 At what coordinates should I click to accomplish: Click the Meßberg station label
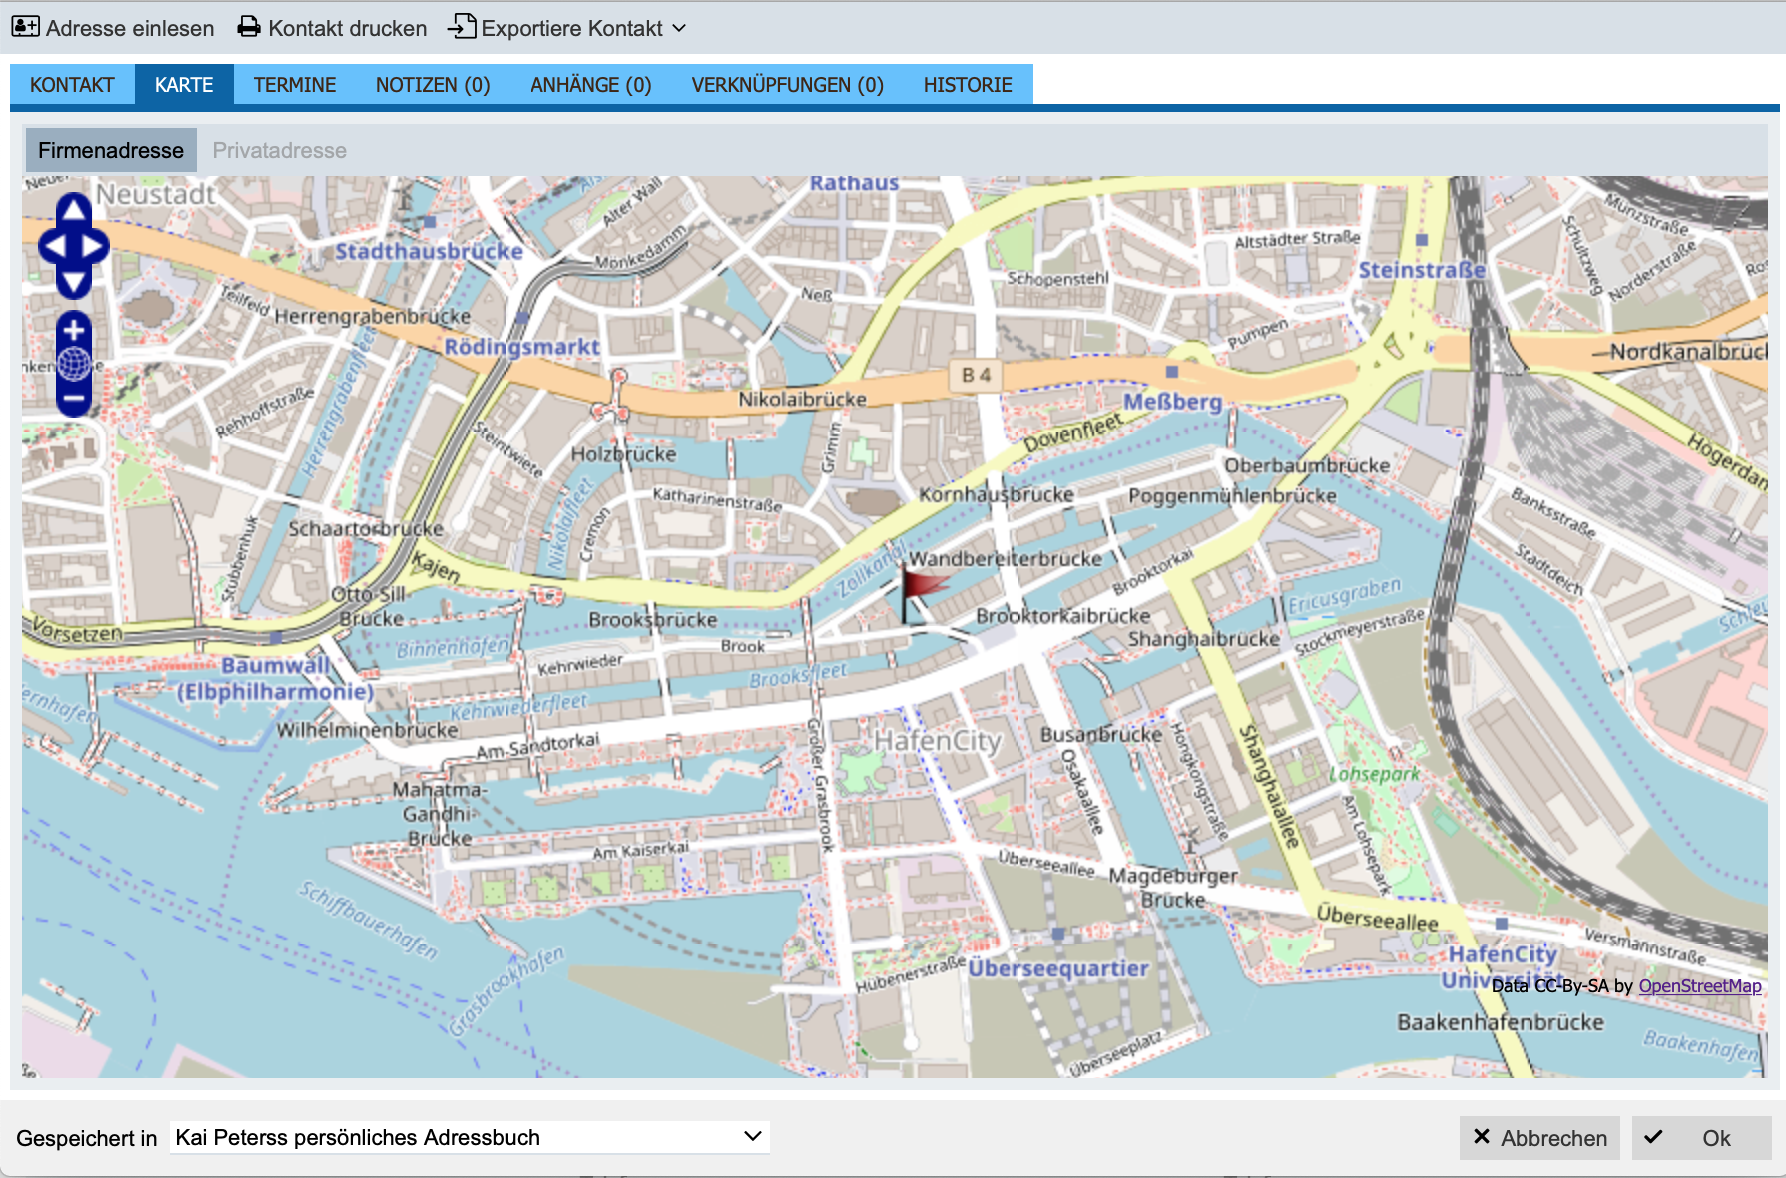click(1172, 402)
